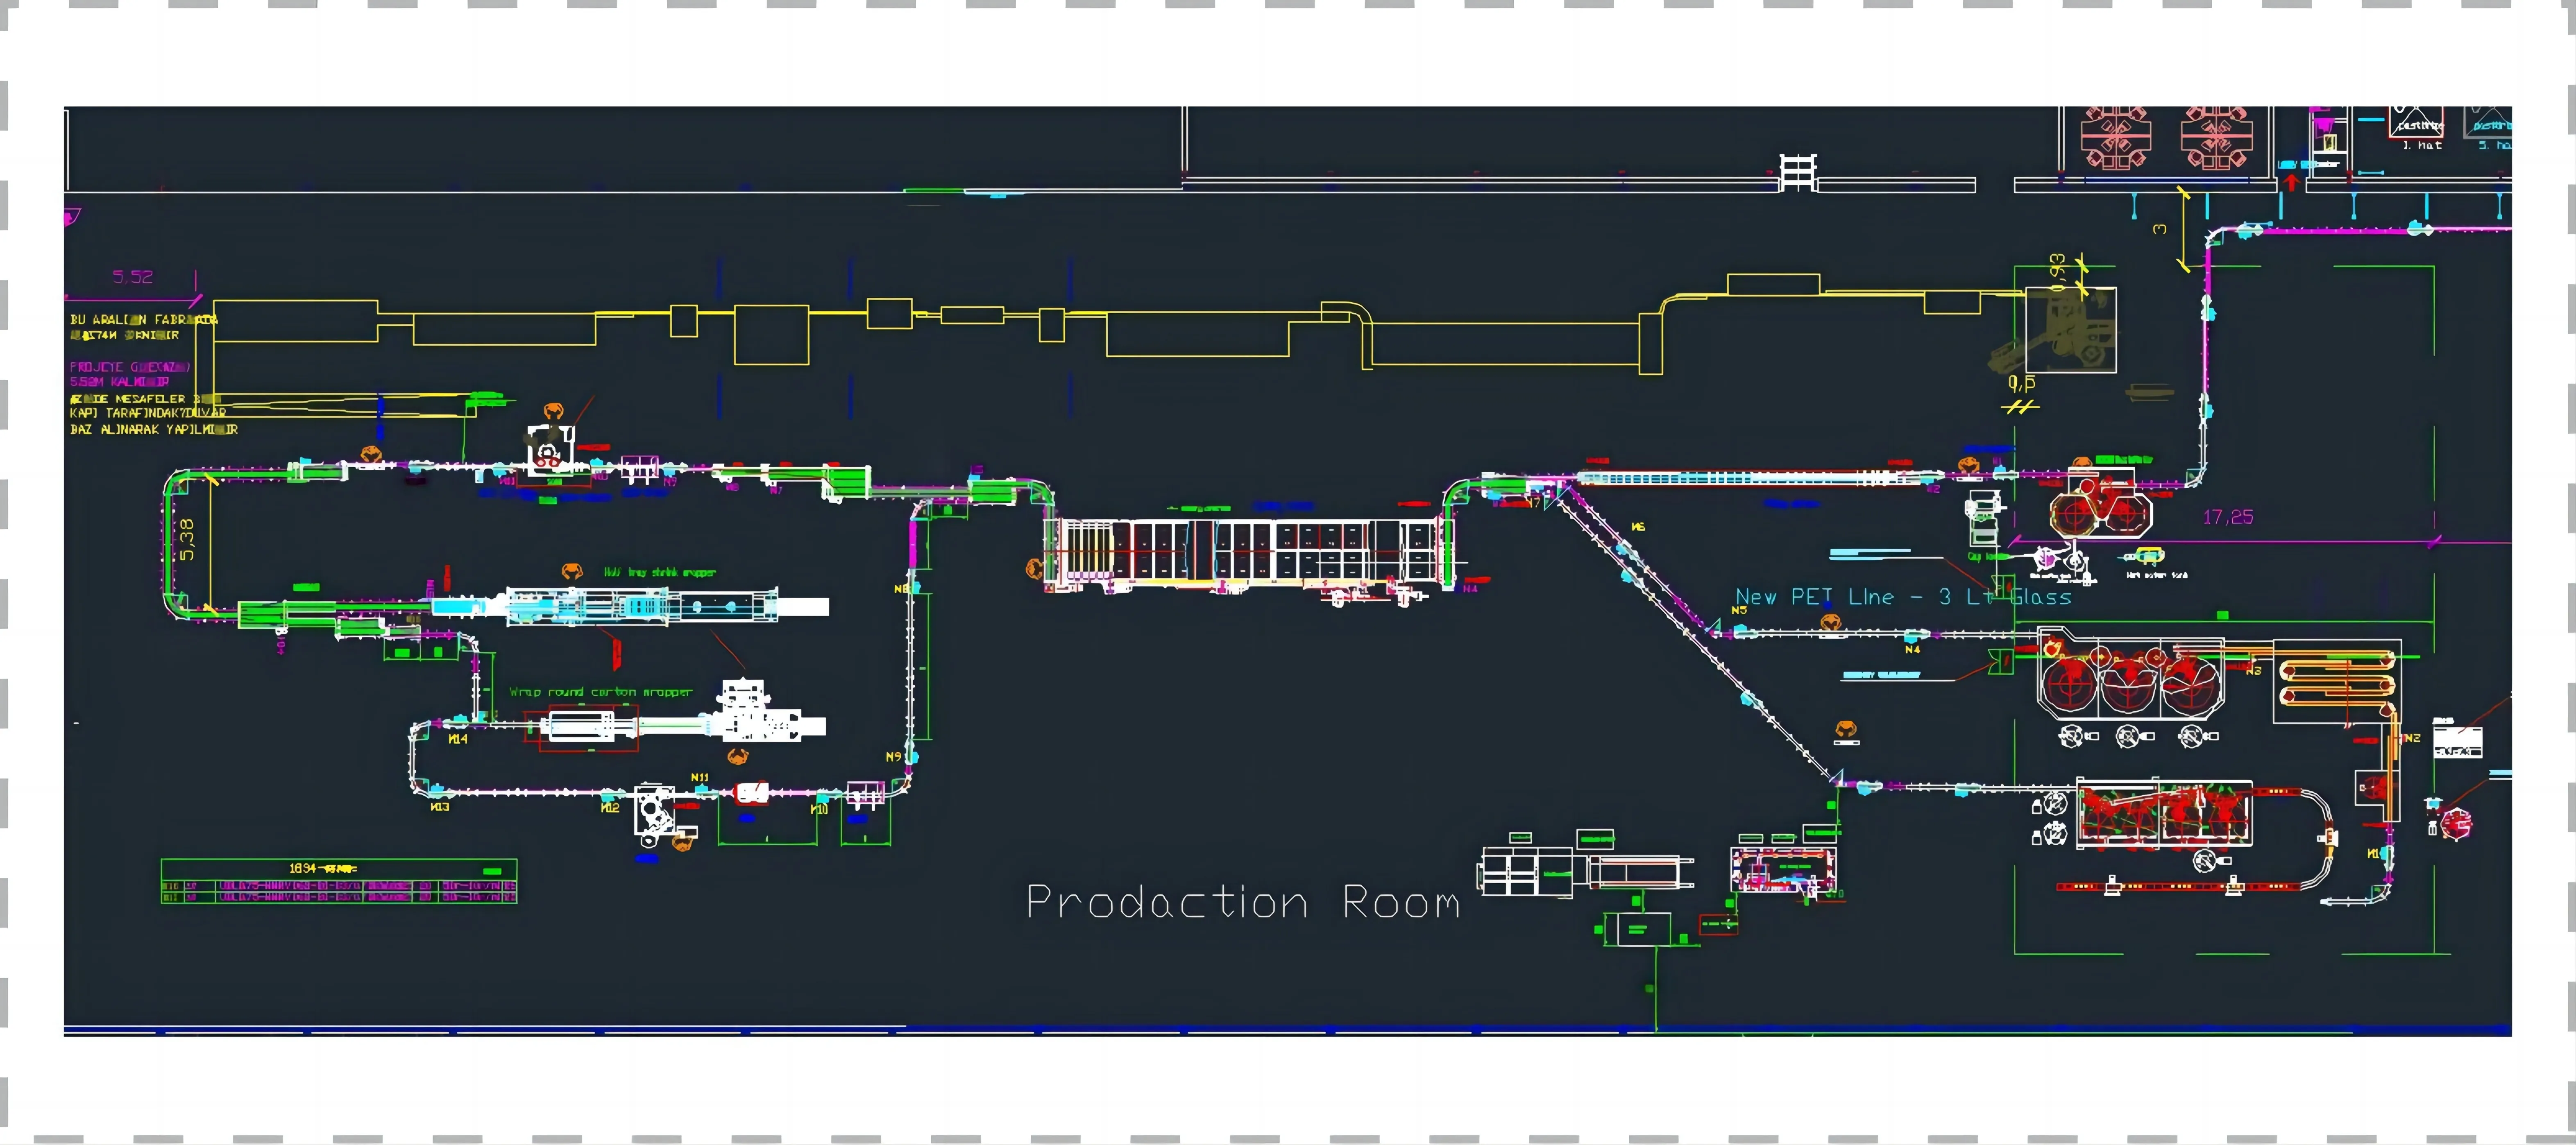Click the N14 conveyor node label
The width and height of the screenshot is (2576, 1145).
[457, 739]
